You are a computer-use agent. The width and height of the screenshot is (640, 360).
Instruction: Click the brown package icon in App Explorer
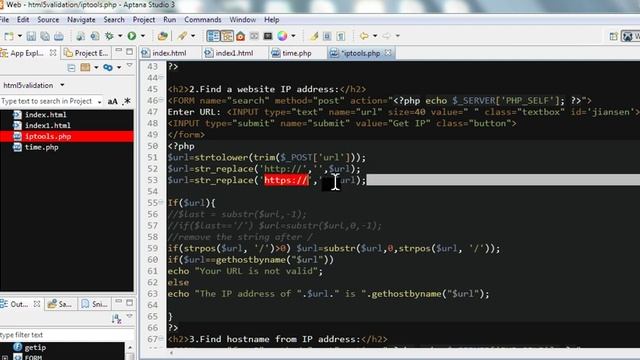tap(85, 68)
